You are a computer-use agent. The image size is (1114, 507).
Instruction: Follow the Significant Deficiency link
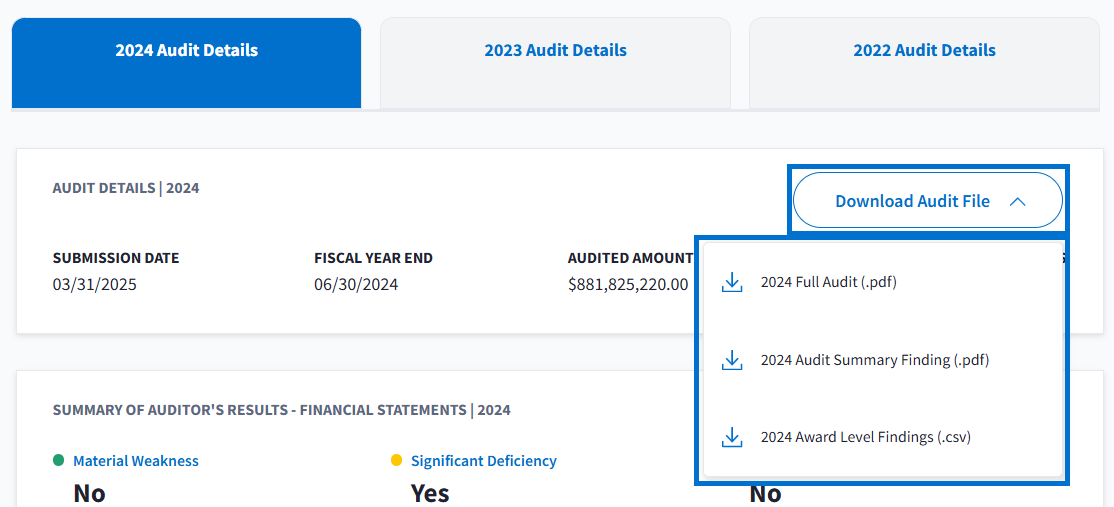[x=484, y=461]
